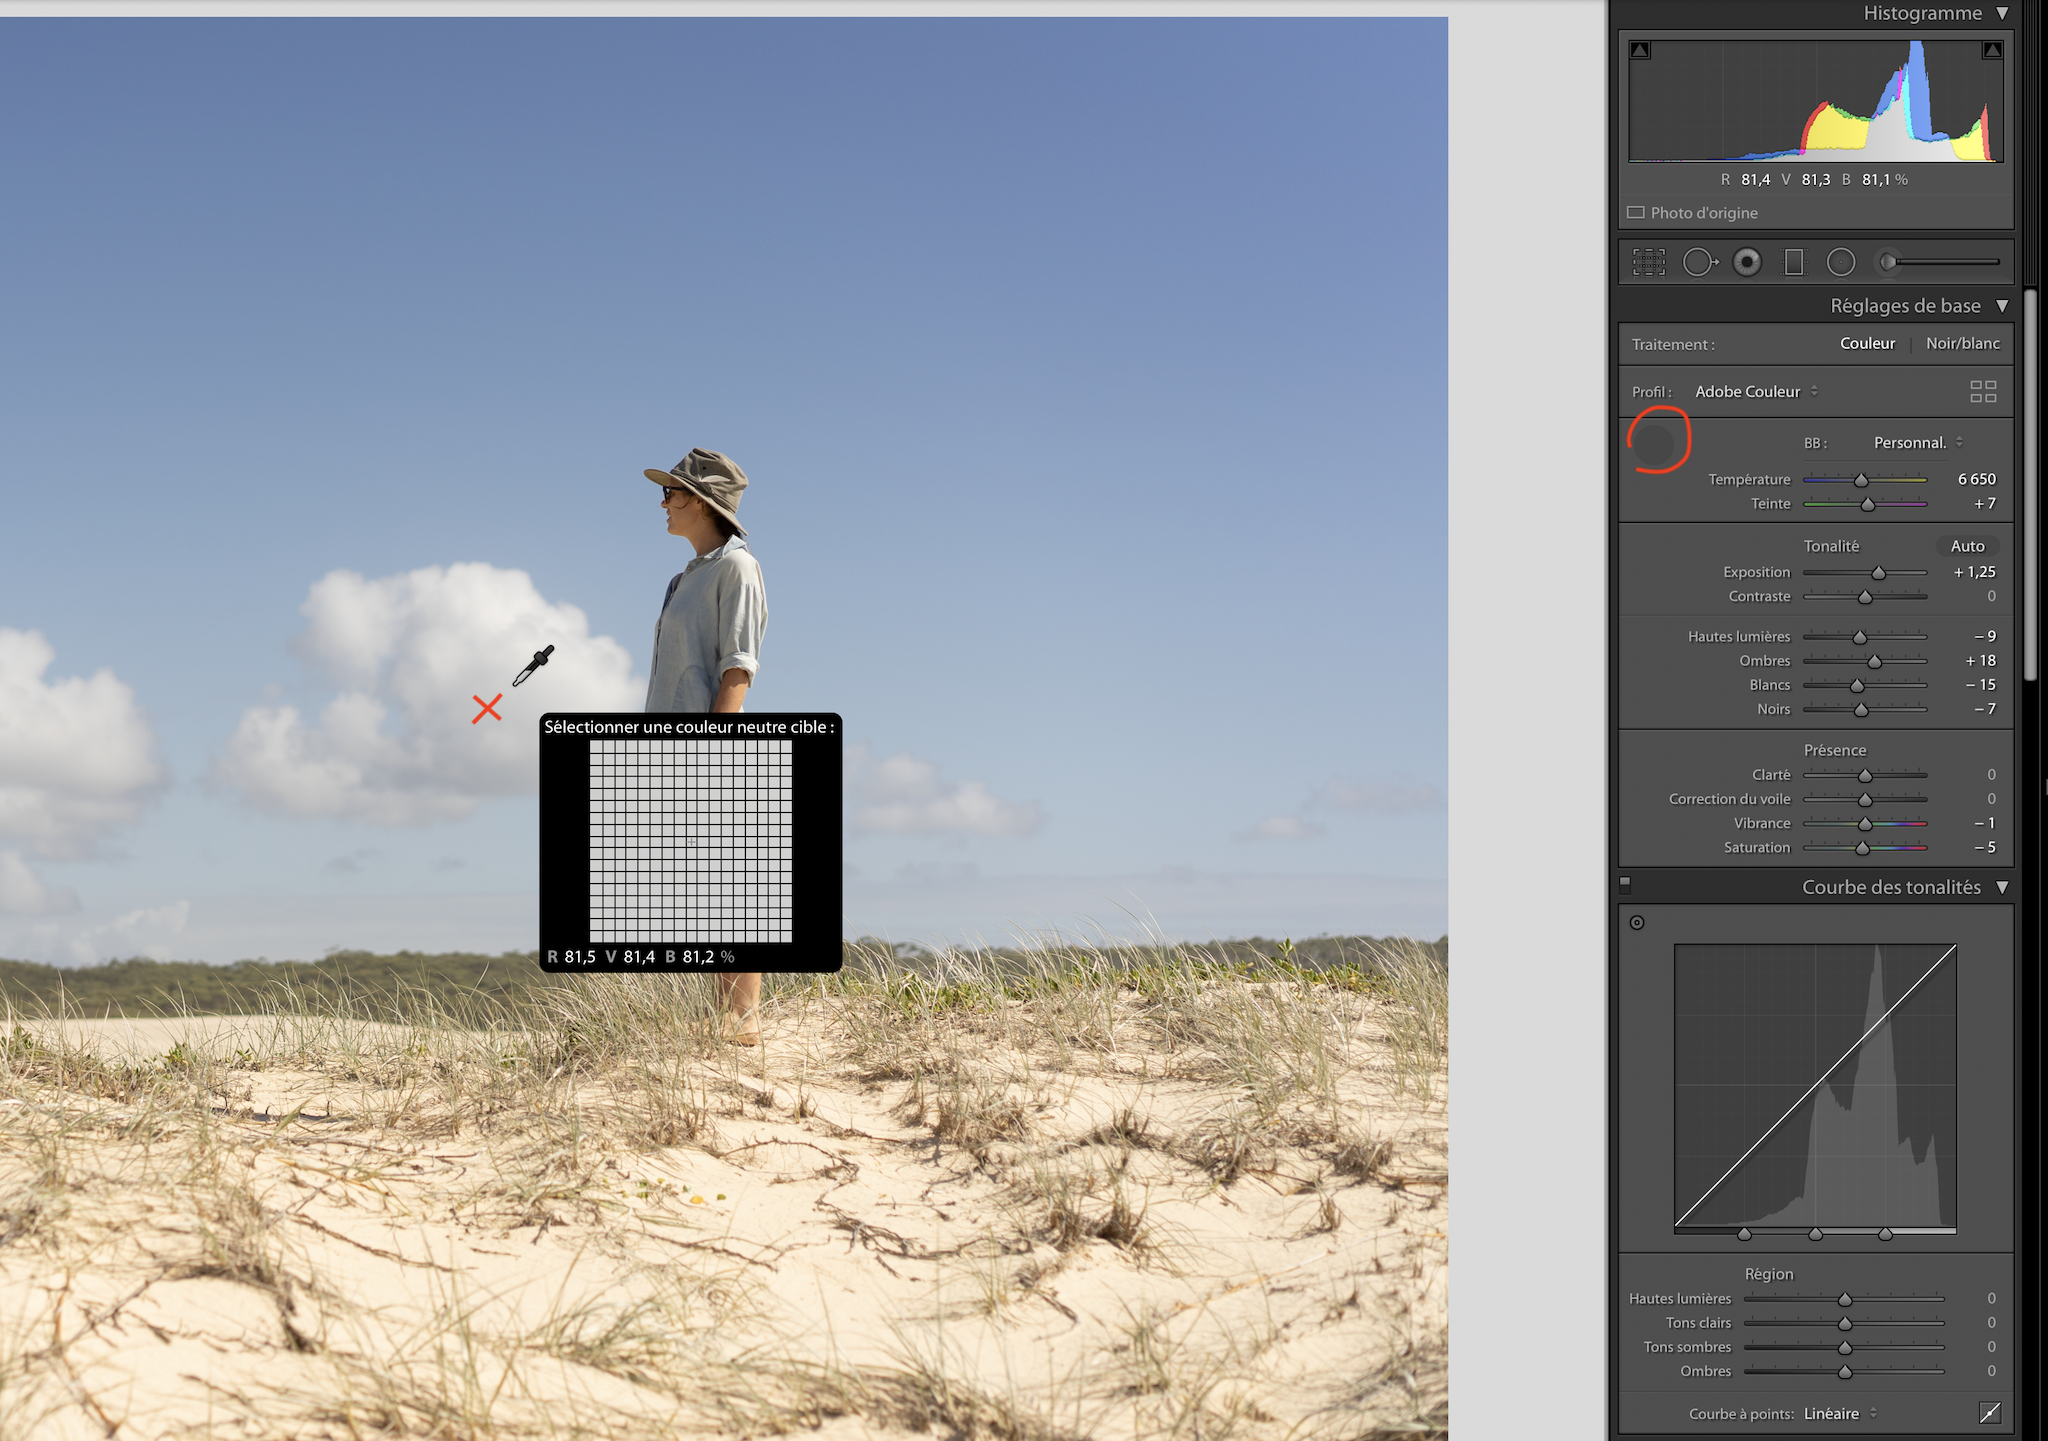2048x1441 pixels.
Task: Select the Graduated filter tool
Action: [x=1794, y=262]
